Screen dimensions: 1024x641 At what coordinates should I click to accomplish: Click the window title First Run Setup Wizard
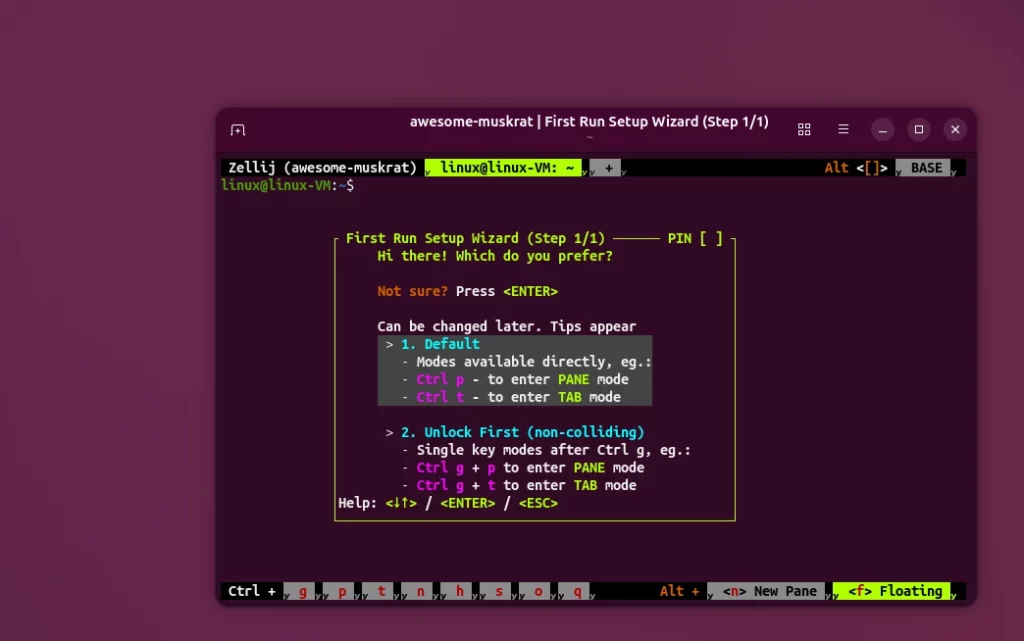click(x=589, y=121)
